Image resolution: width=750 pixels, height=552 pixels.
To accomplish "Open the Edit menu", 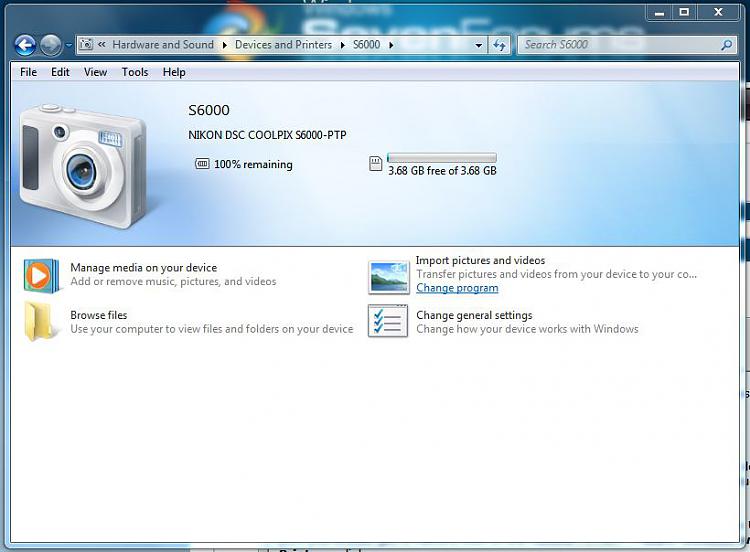I will coord(60,72).
